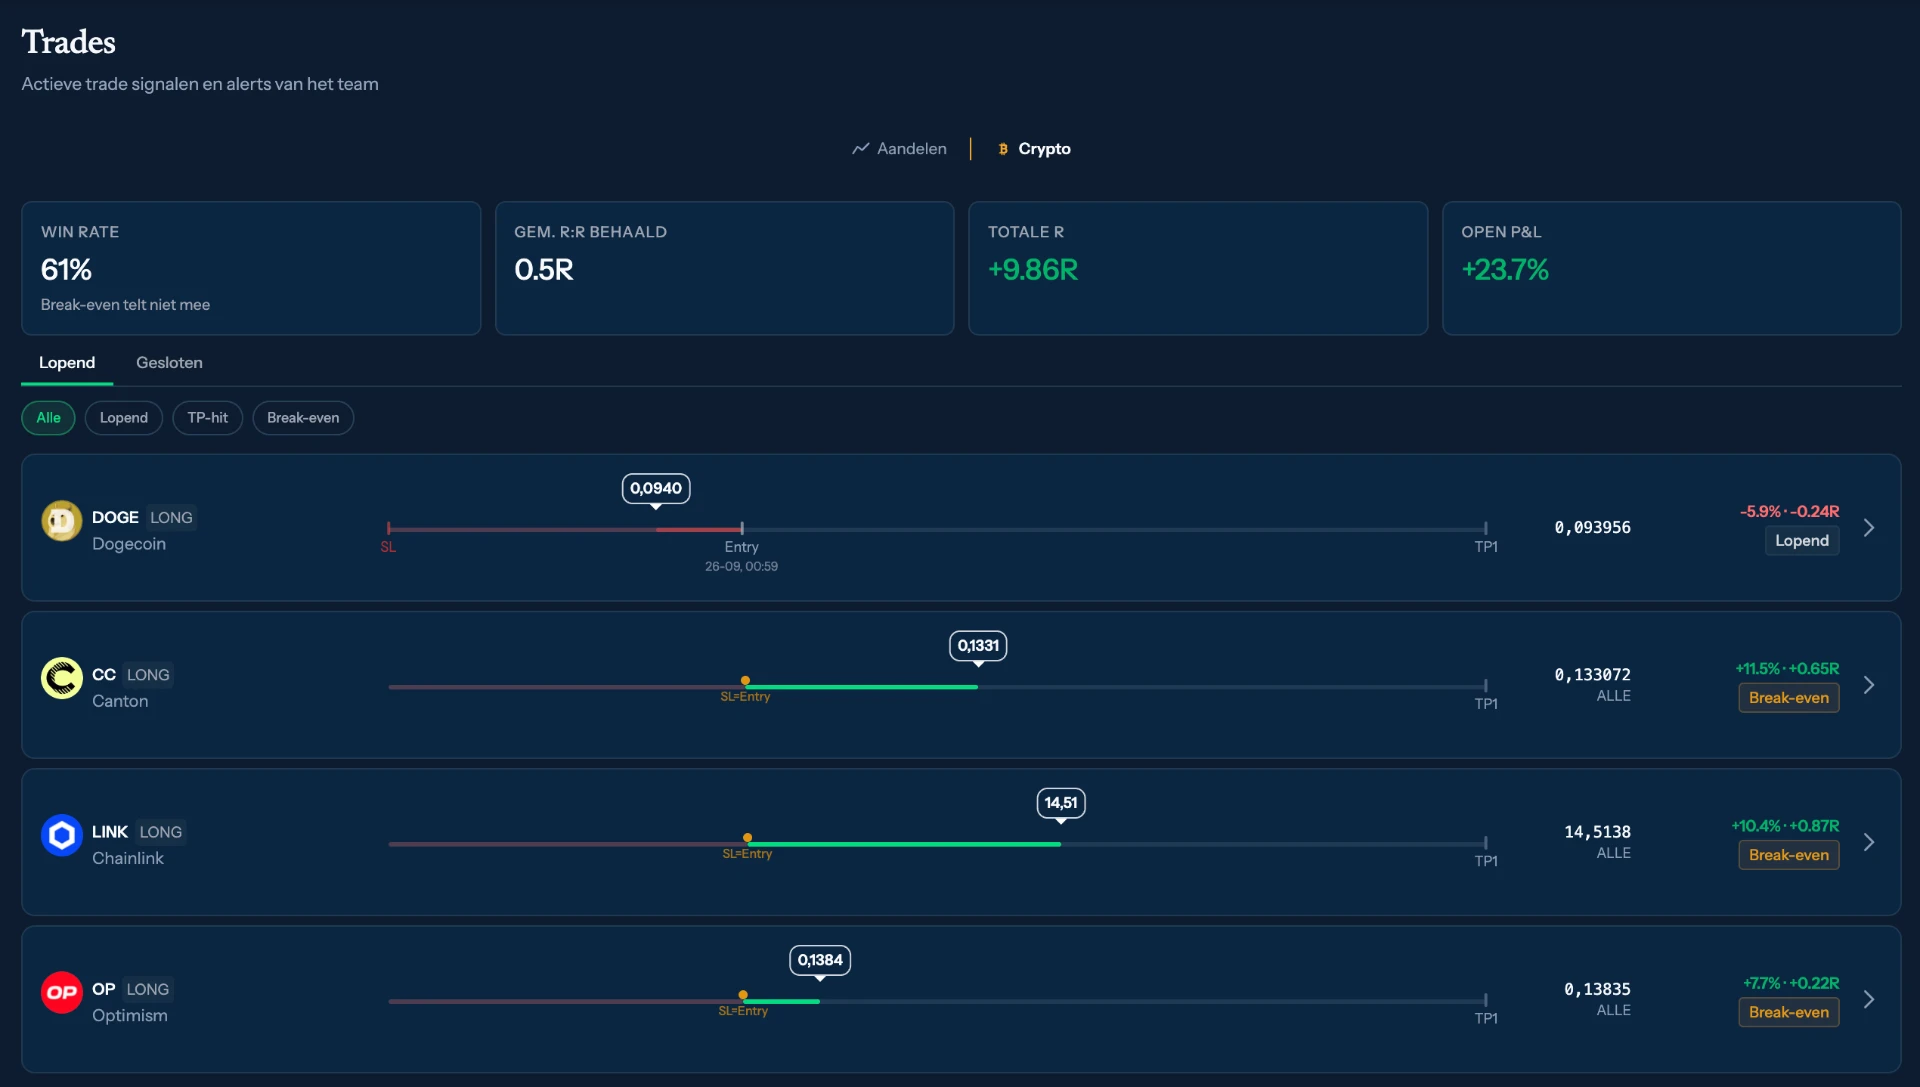Click the SL marker on DOGE bar
The height and width of the screenshot is (1087, 1920).
pos(388,529)
